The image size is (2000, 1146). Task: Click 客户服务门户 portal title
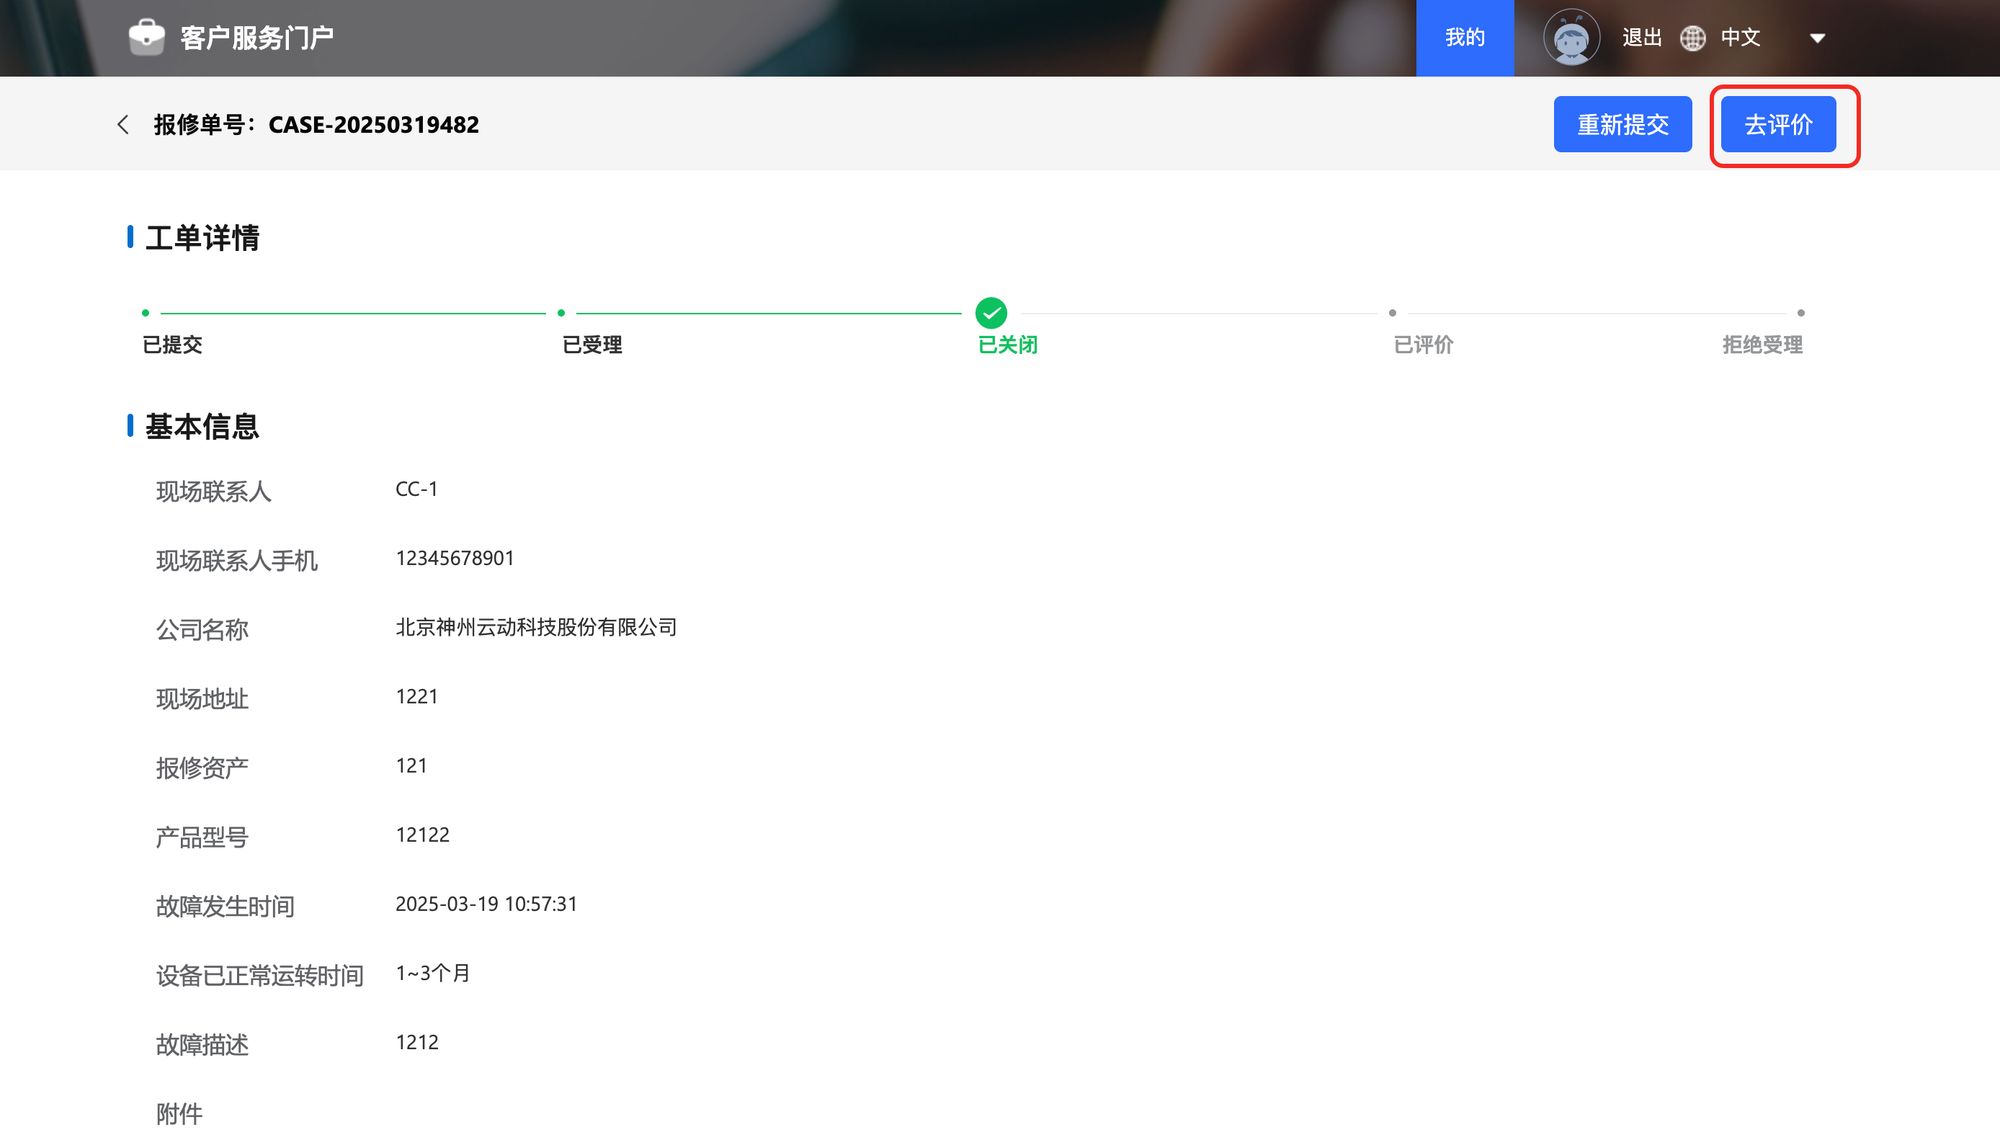tap(256, 38)
